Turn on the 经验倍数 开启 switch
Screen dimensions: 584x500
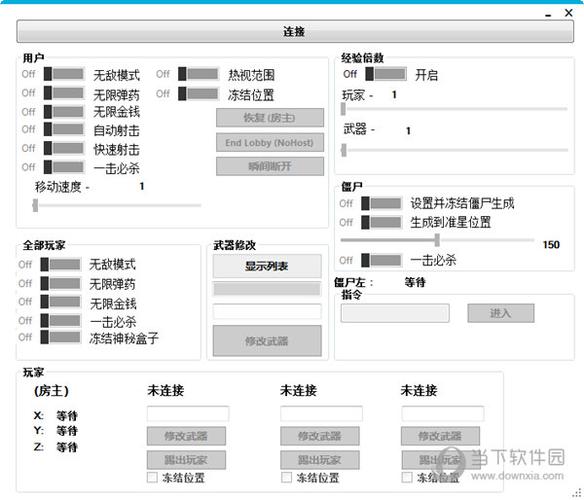click(x=386, y=74)
